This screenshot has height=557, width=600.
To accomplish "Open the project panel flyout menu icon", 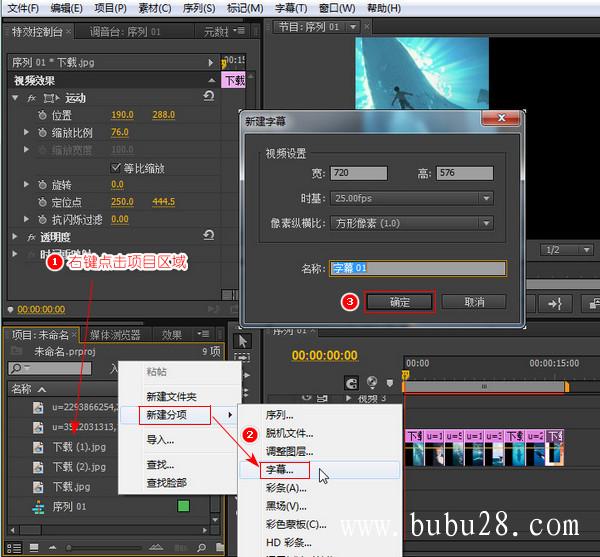I will (x=203, y=334).
